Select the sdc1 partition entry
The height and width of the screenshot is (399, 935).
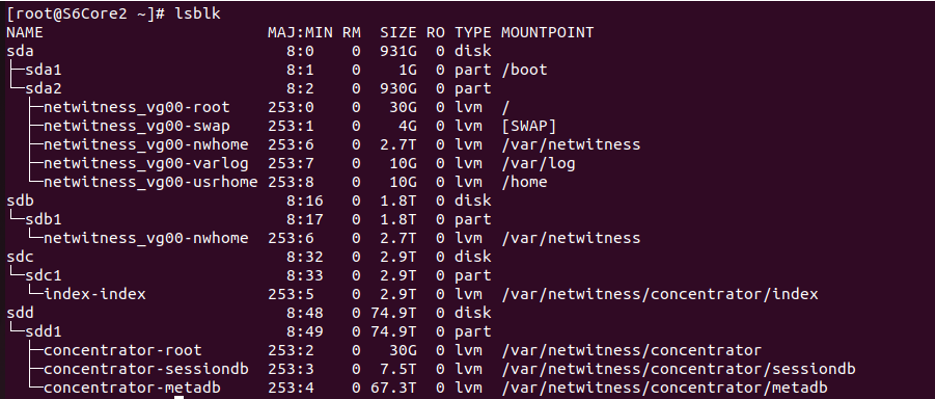point(43,275)
